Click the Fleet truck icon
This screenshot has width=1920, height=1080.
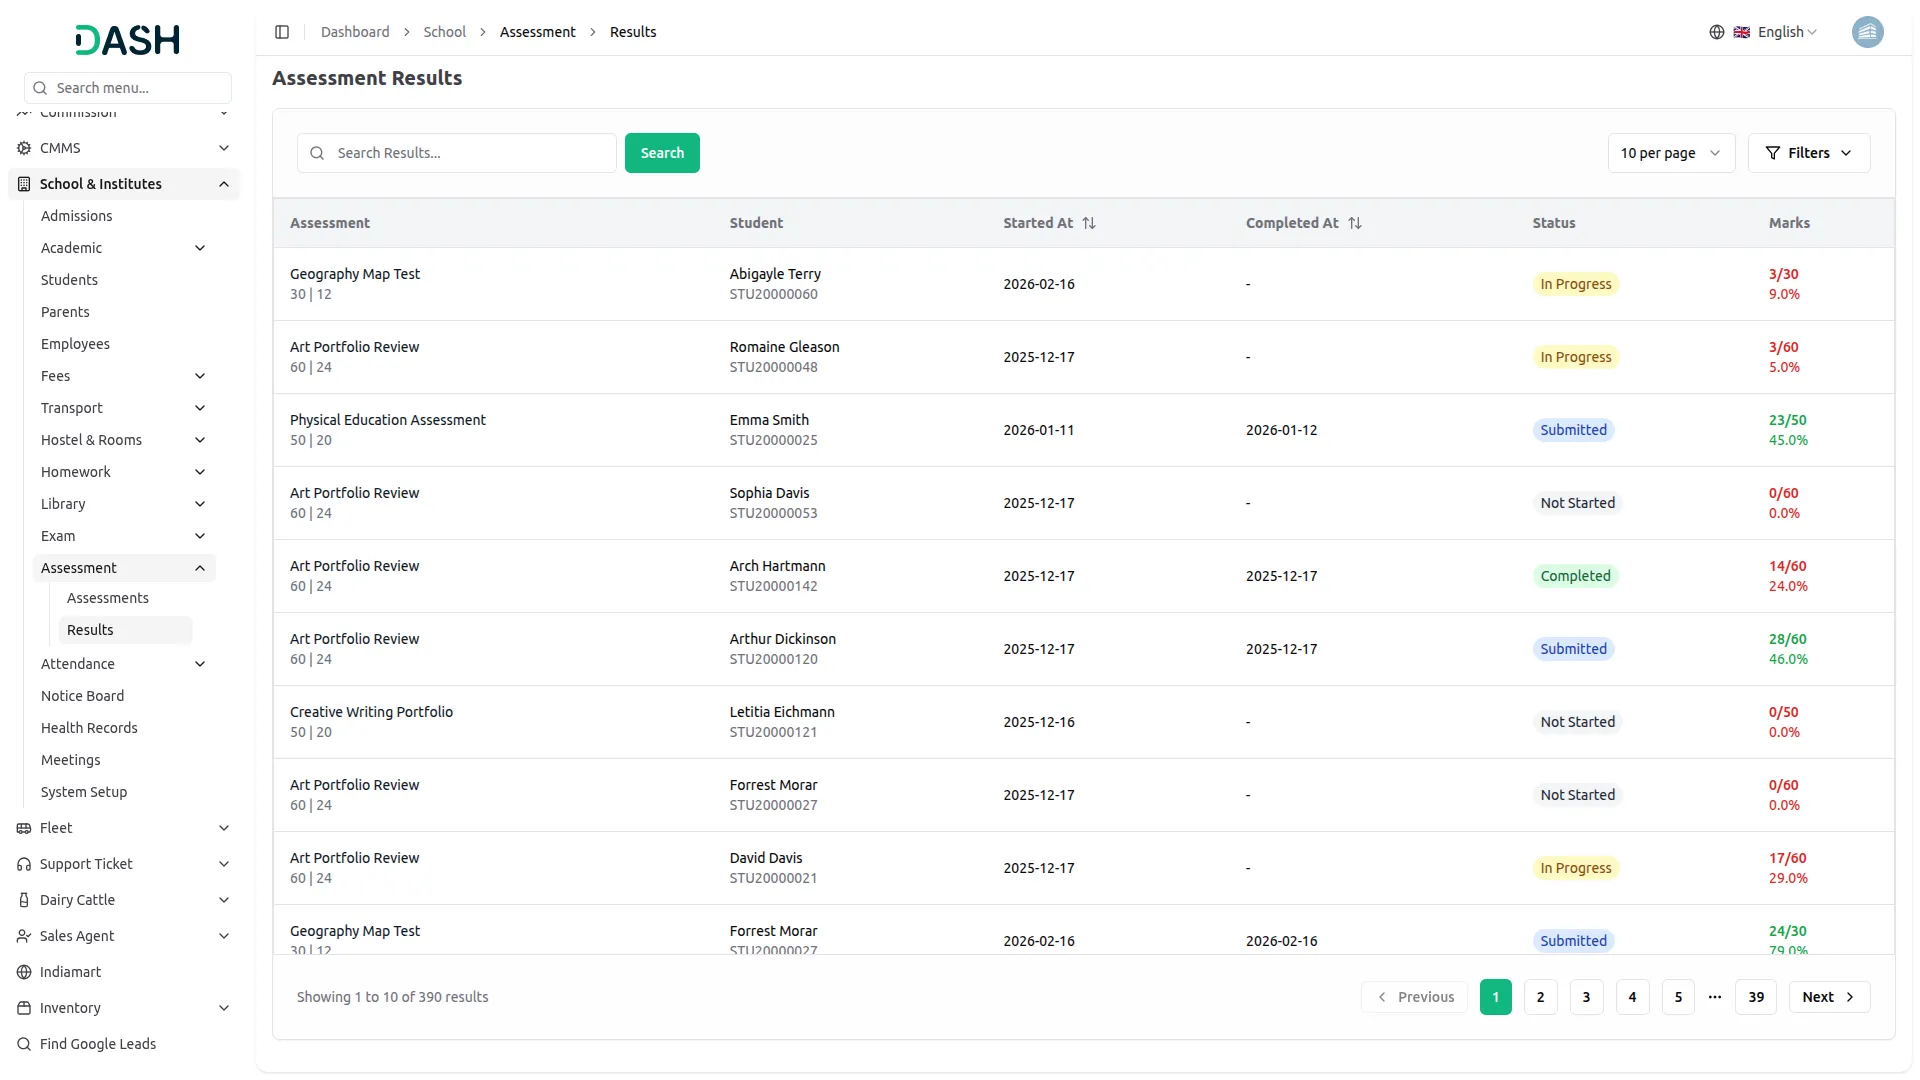[x=24, y=828]
